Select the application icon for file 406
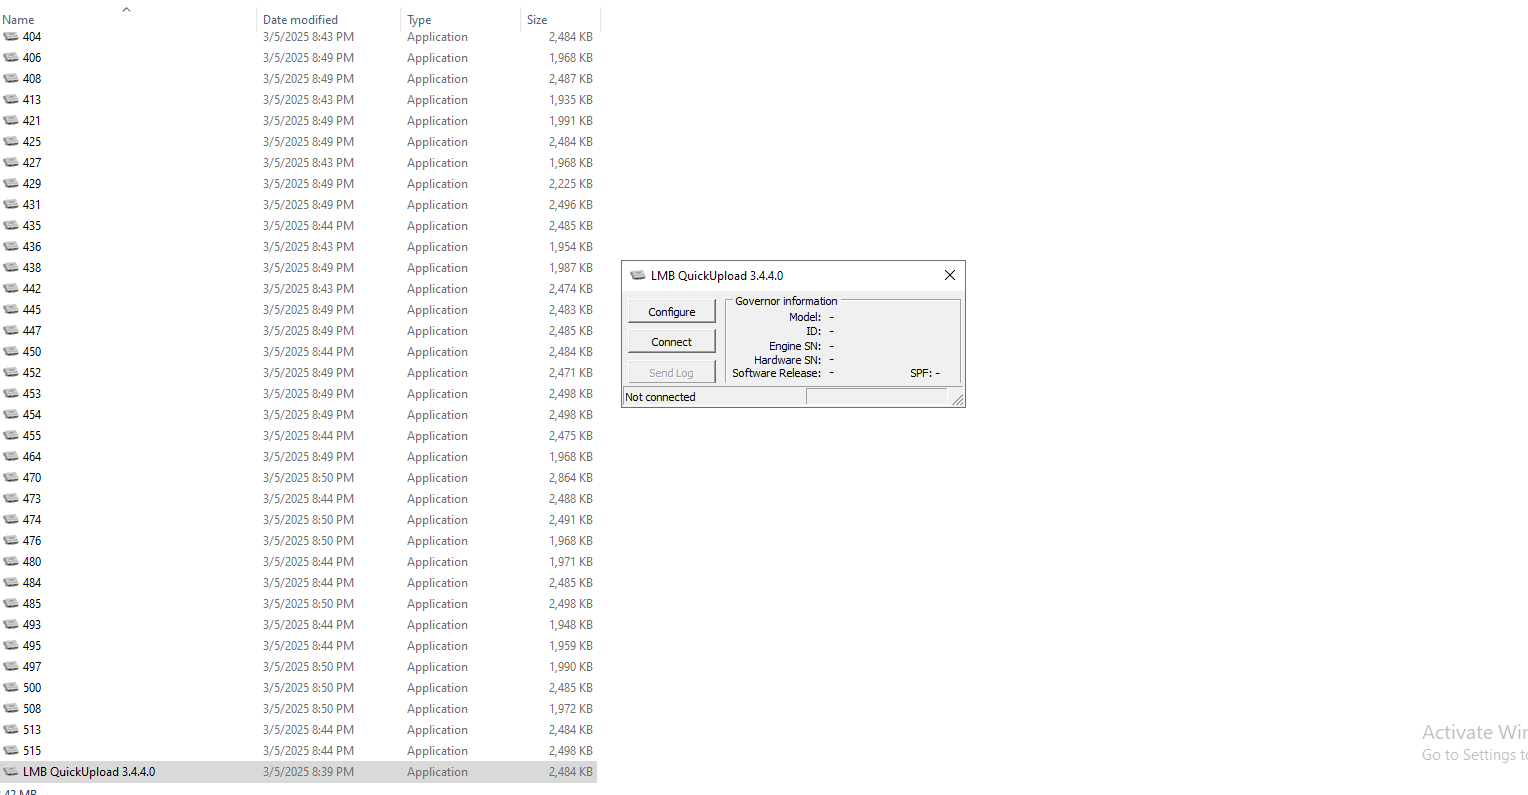Viewport: 1528px width, 795px height. (x=11, y=58)
